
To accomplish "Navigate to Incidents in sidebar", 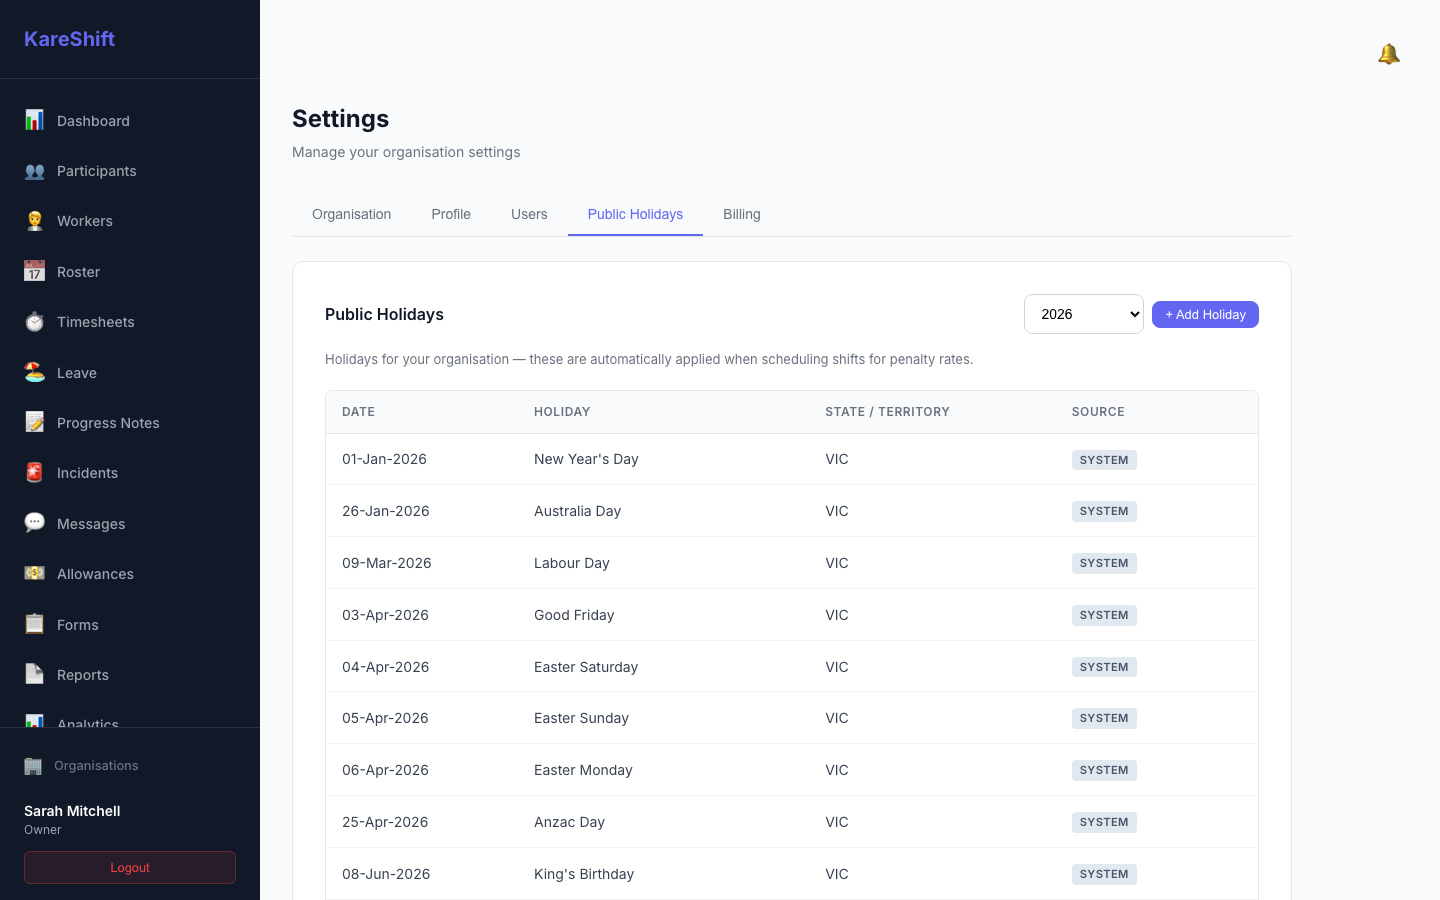I will pos(130,473).
